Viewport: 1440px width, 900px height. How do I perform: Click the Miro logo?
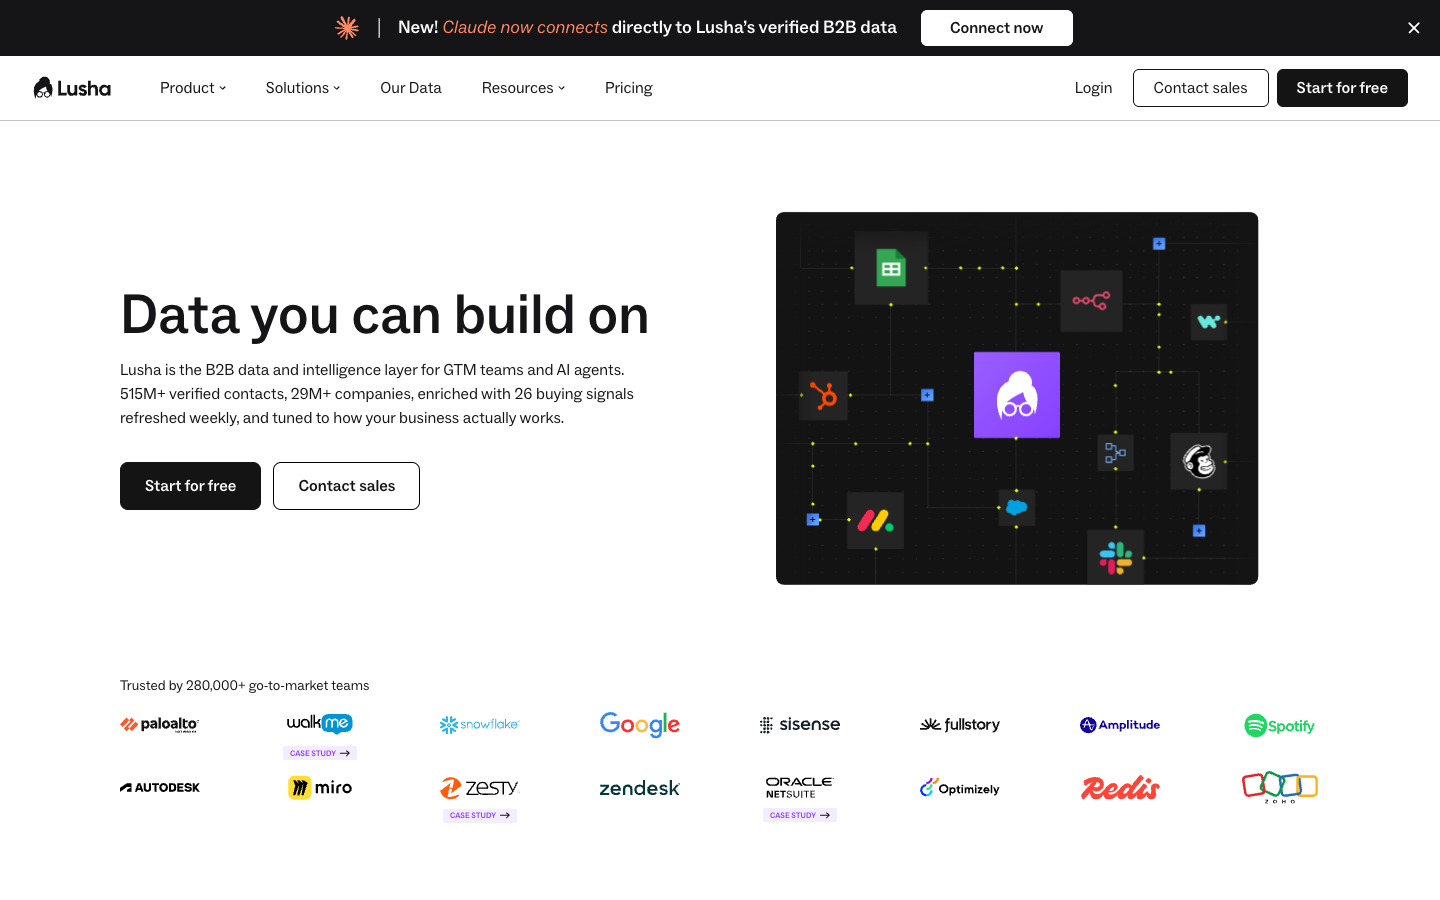click(x=320, y=788)
